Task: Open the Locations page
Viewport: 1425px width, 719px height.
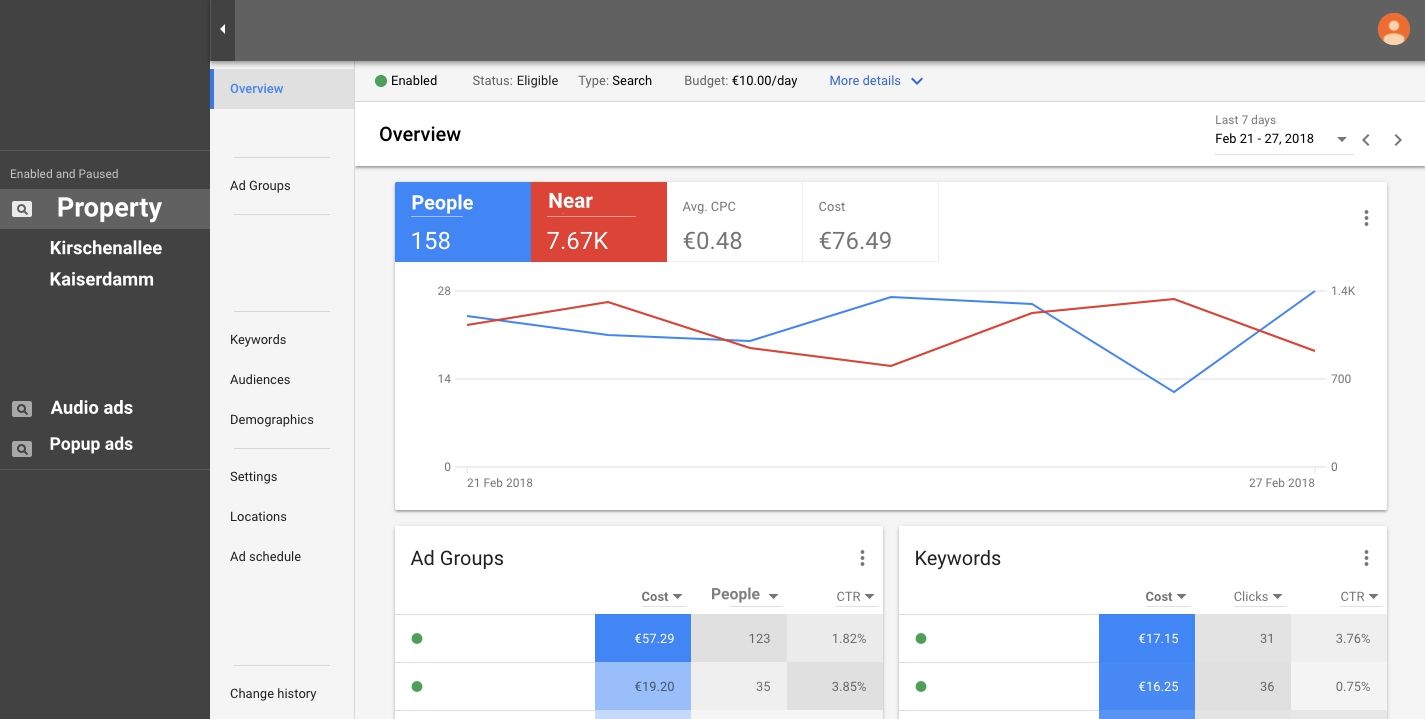Action: pyautogui.click(x=258, y=517)
